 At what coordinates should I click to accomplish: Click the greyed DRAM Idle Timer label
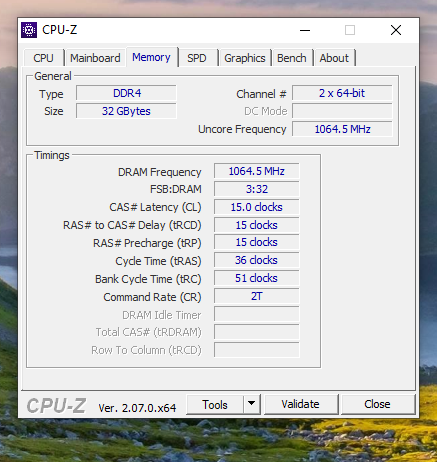pos(162,315)
